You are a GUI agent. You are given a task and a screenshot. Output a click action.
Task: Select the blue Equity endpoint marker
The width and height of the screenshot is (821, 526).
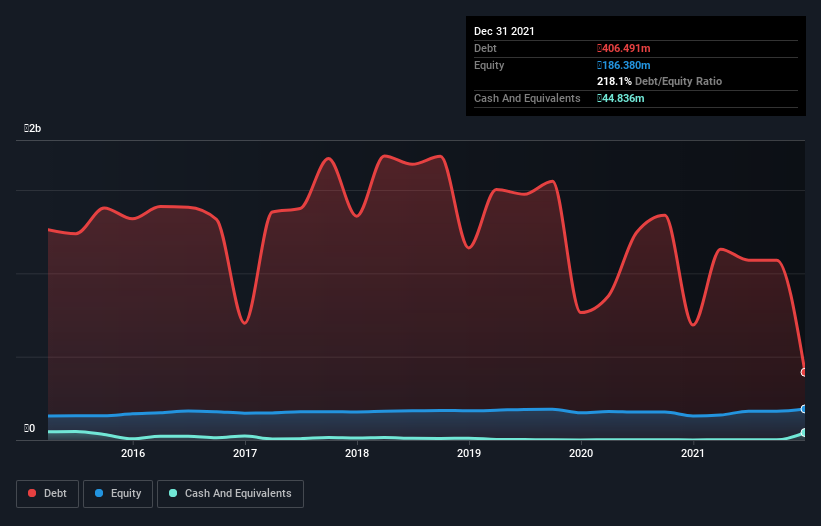(x=804, y=409)
